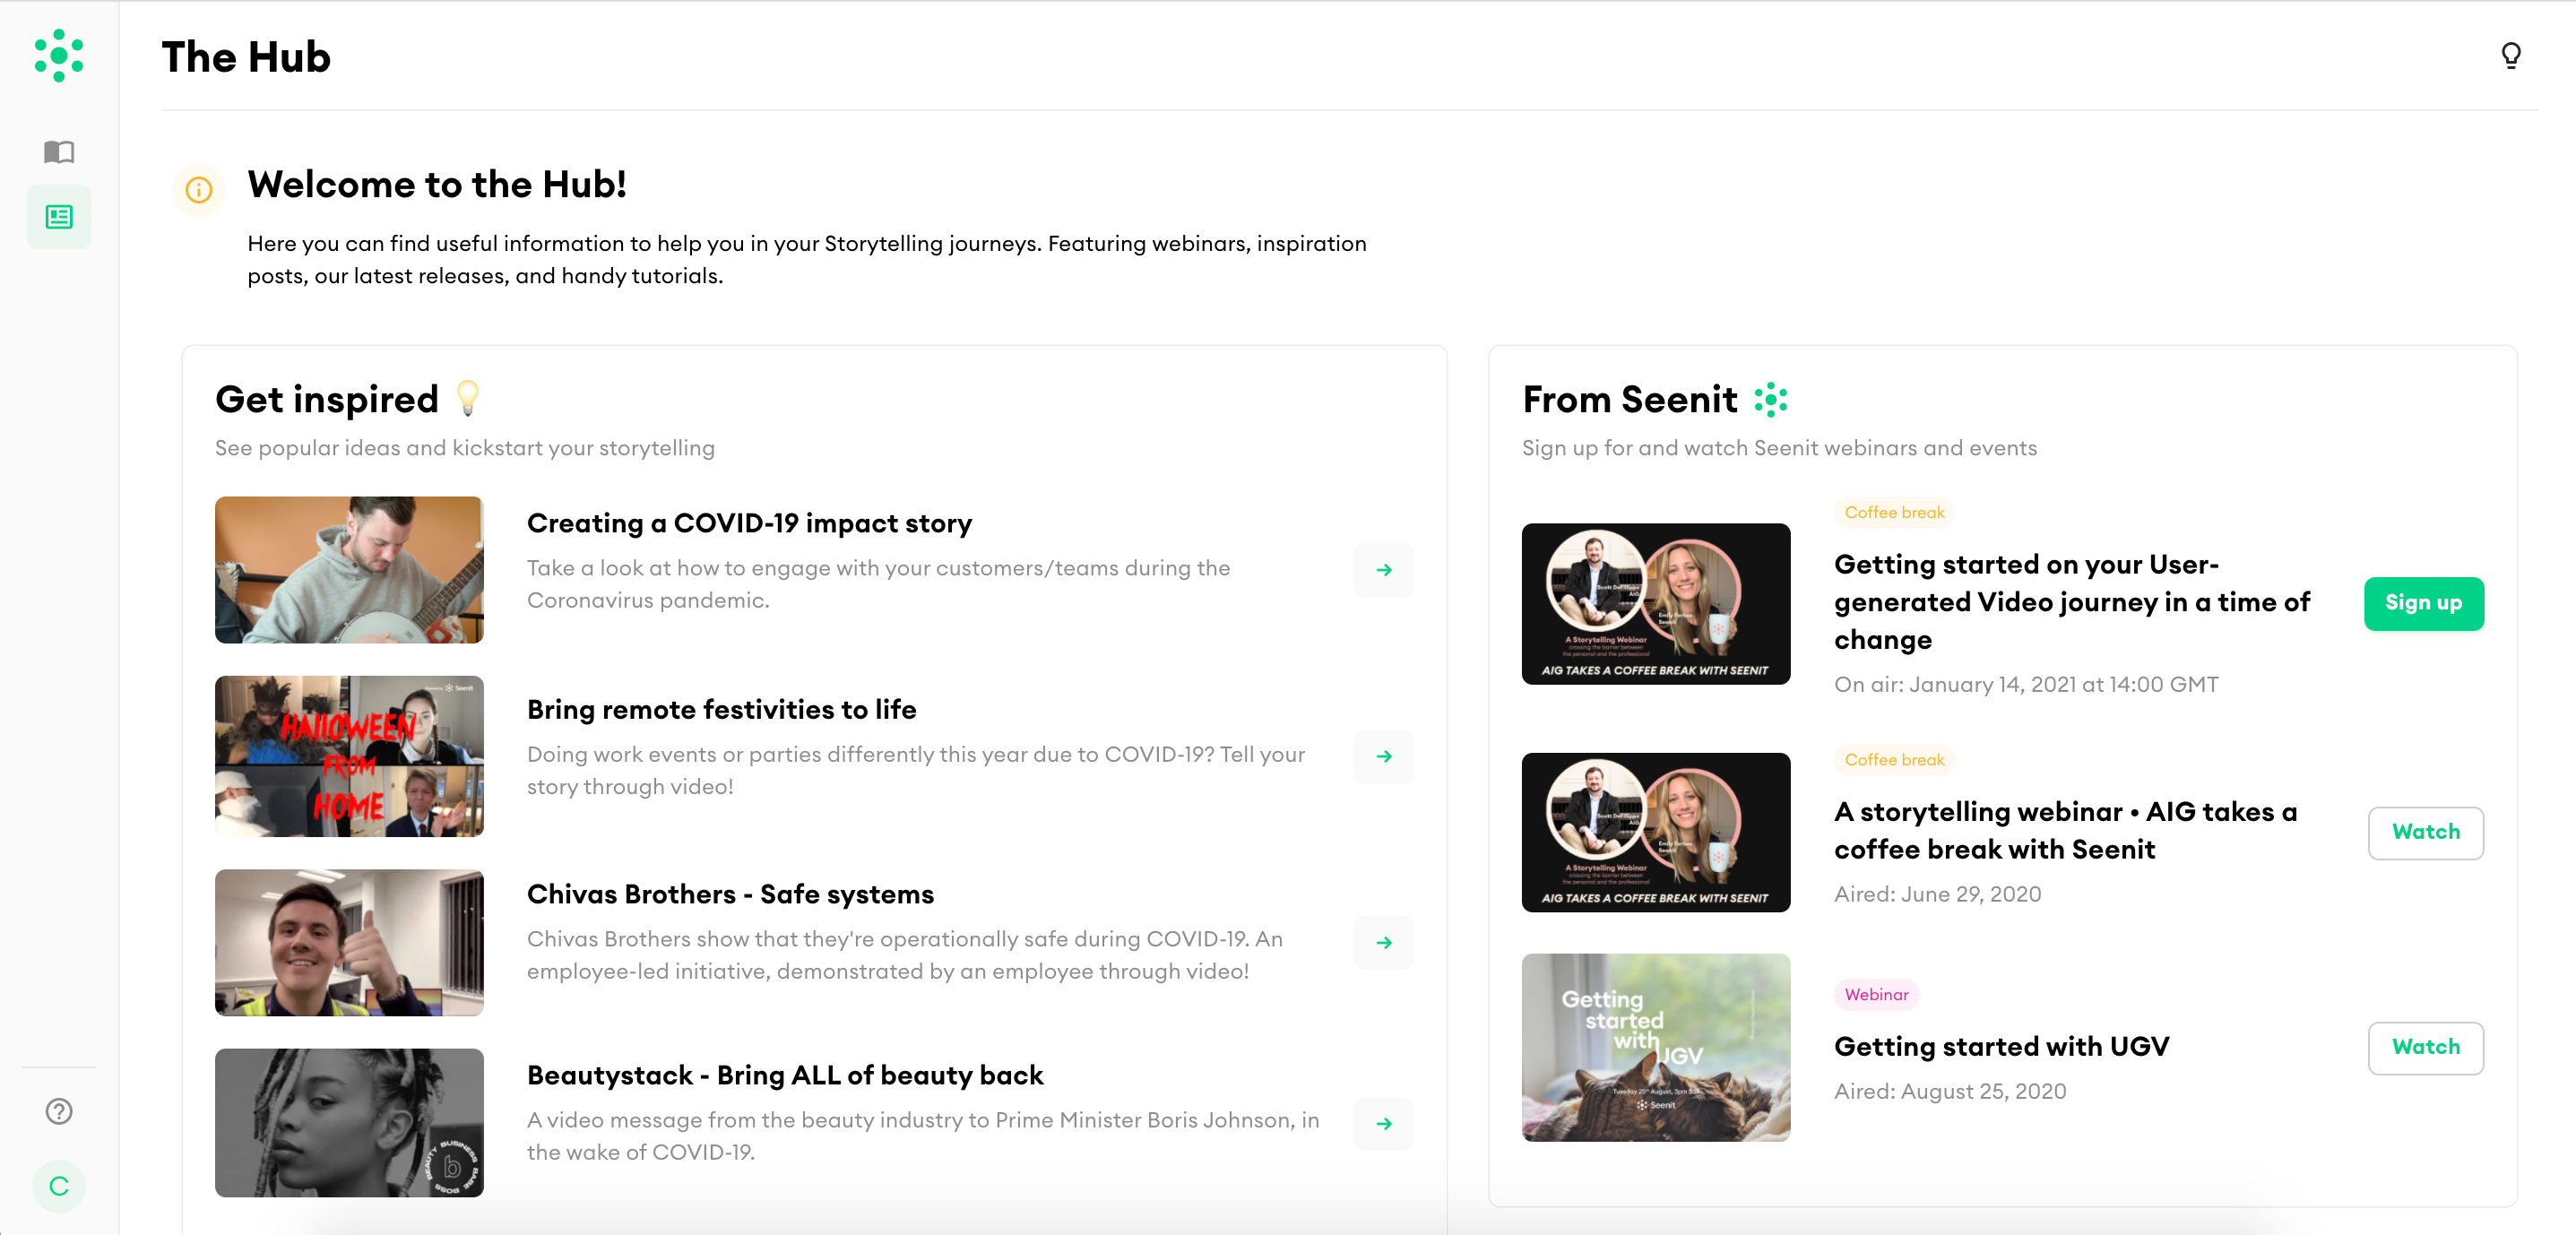Click the Getting started with UGV cats thumbnail
The width and height of the screenshot is (2576, 1235).
pos(1656,1047)
